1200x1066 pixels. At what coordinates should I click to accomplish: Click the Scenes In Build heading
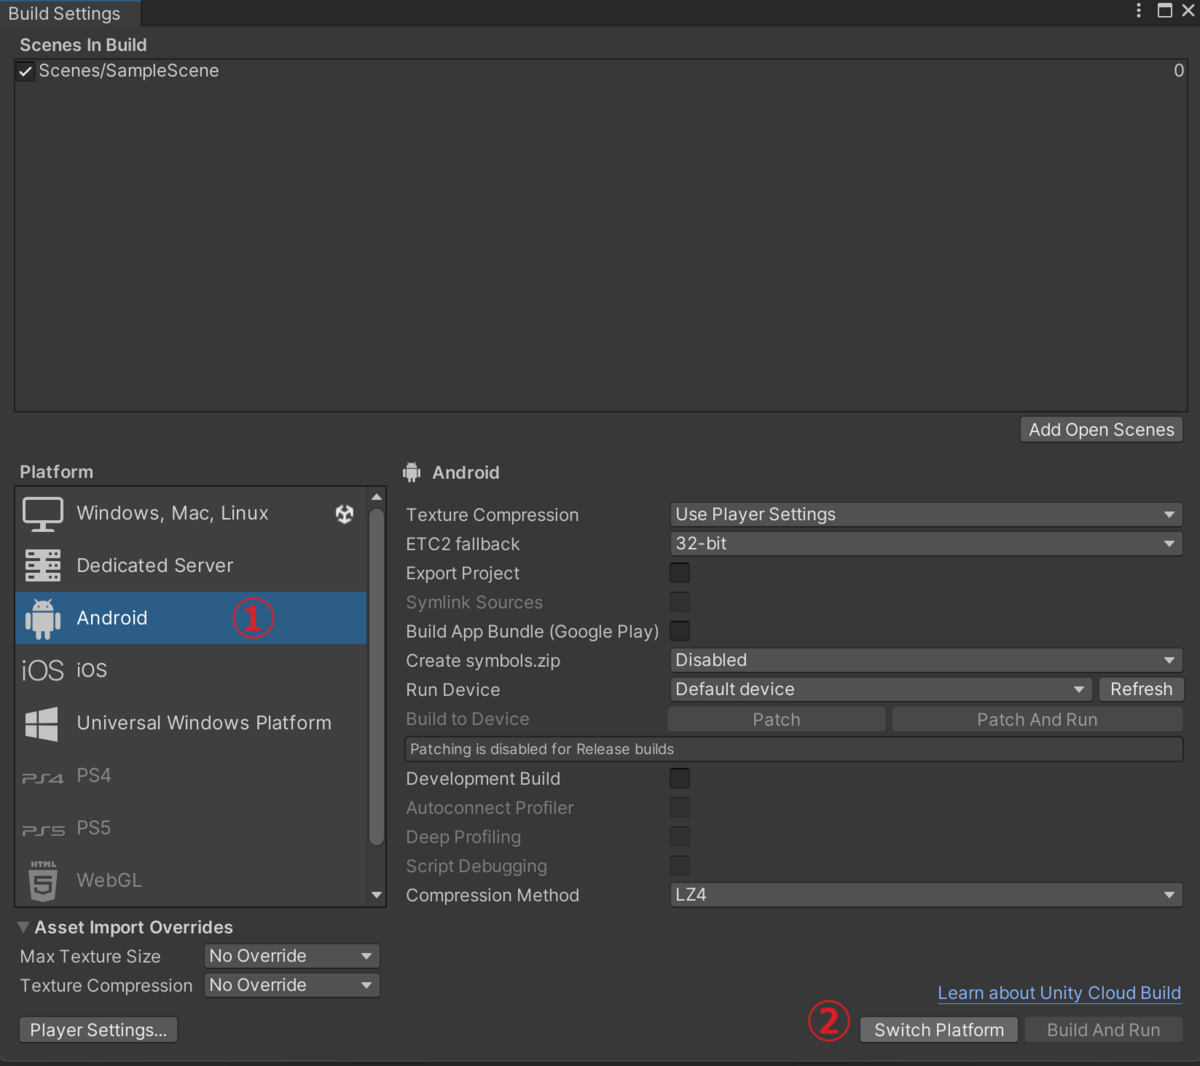pyautogui.click(x=83, y=45)
